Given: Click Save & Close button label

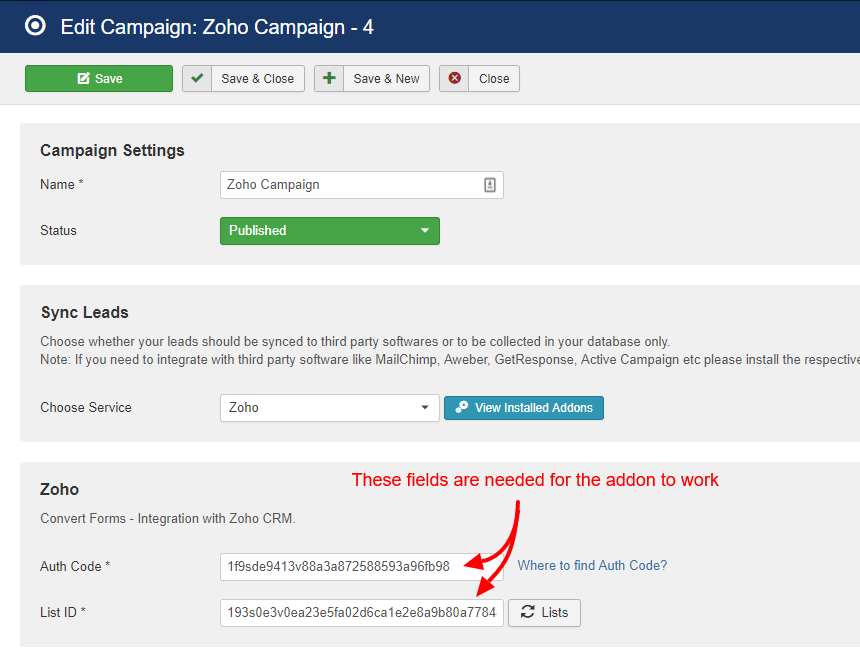Looking at the screenshot, I should pos(258,78).
